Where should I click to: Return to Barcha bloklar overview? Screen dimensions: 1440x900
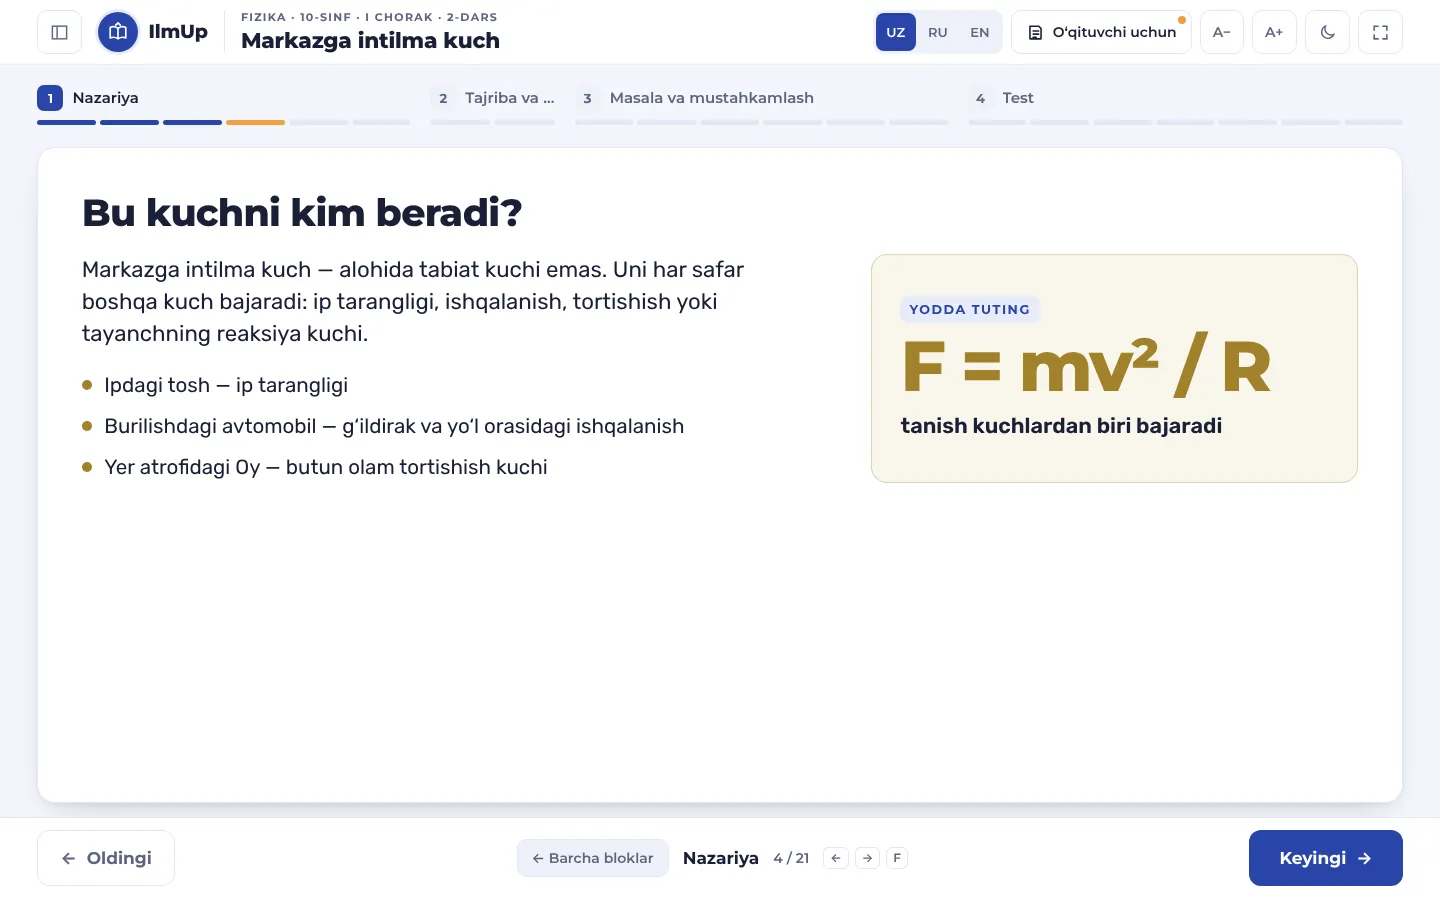[593, 858]
